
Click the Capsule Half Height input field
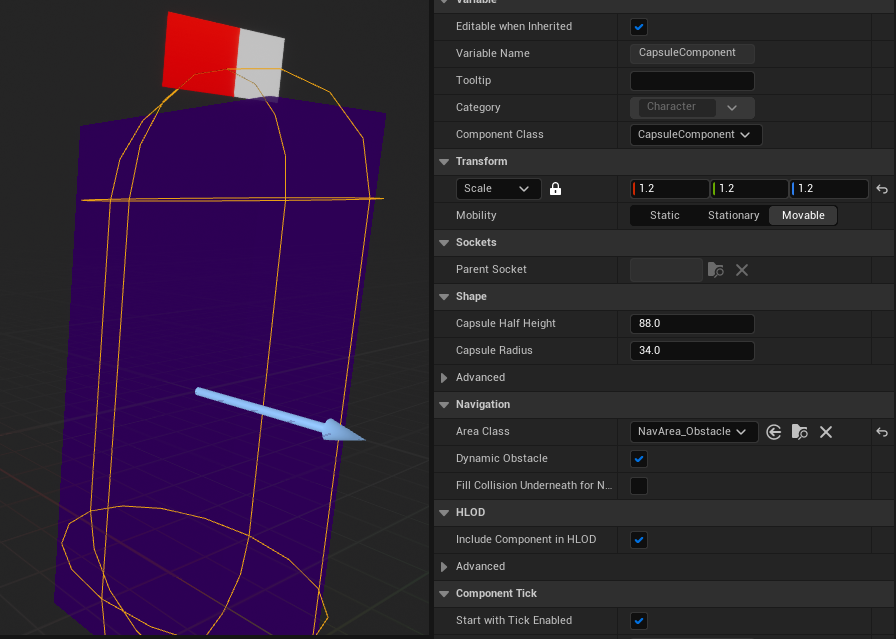pyautogui.click(x=692, y=324)
